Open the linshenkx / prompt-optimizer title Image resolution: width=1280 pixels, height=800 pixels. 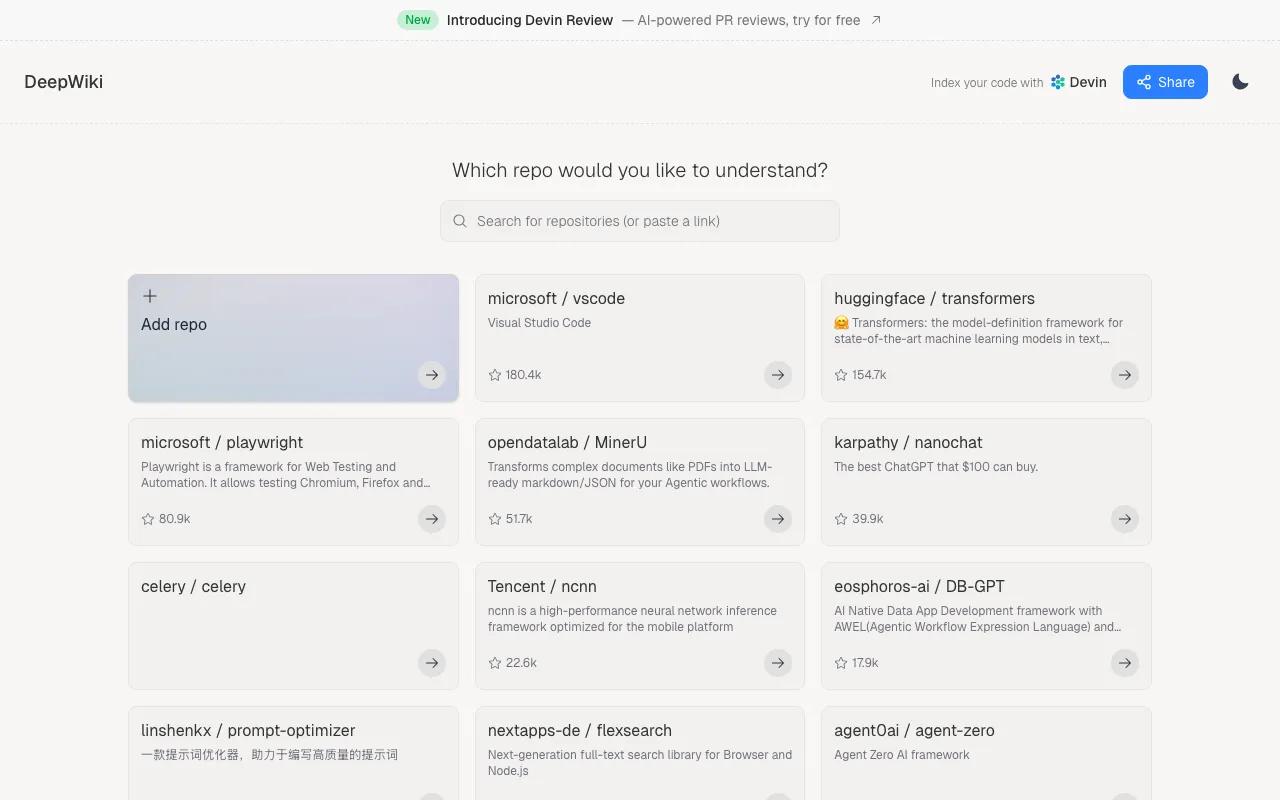(x=248, y=730)
